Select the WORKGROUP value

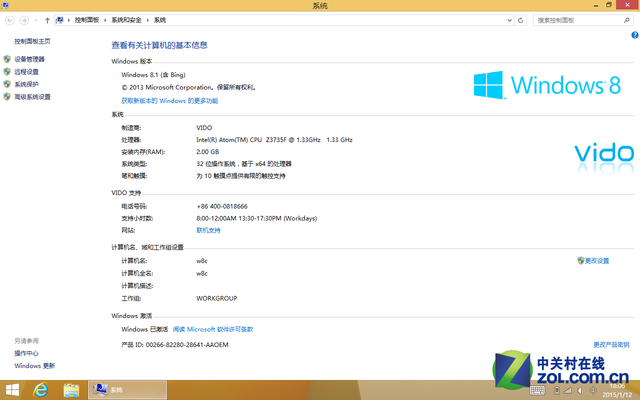[x=217, y=298]
